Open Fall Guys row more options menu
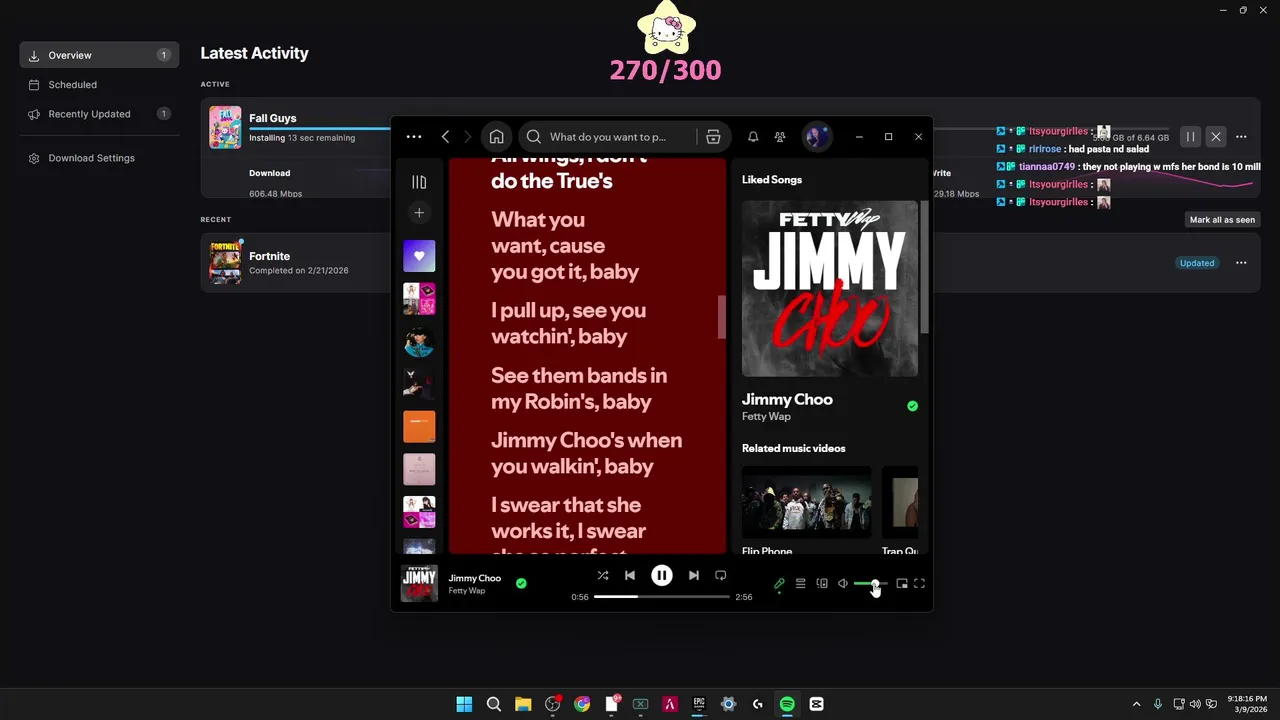 pos(1241,137)
